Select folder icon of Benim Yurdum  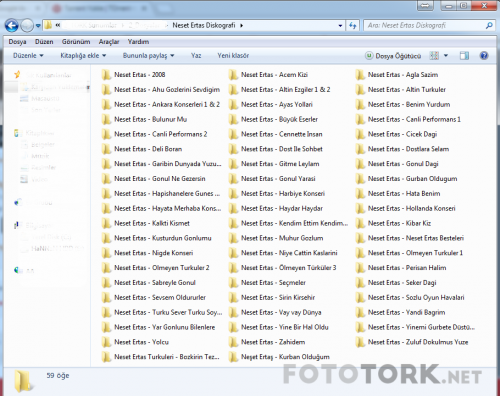click(x=360, y=104)
